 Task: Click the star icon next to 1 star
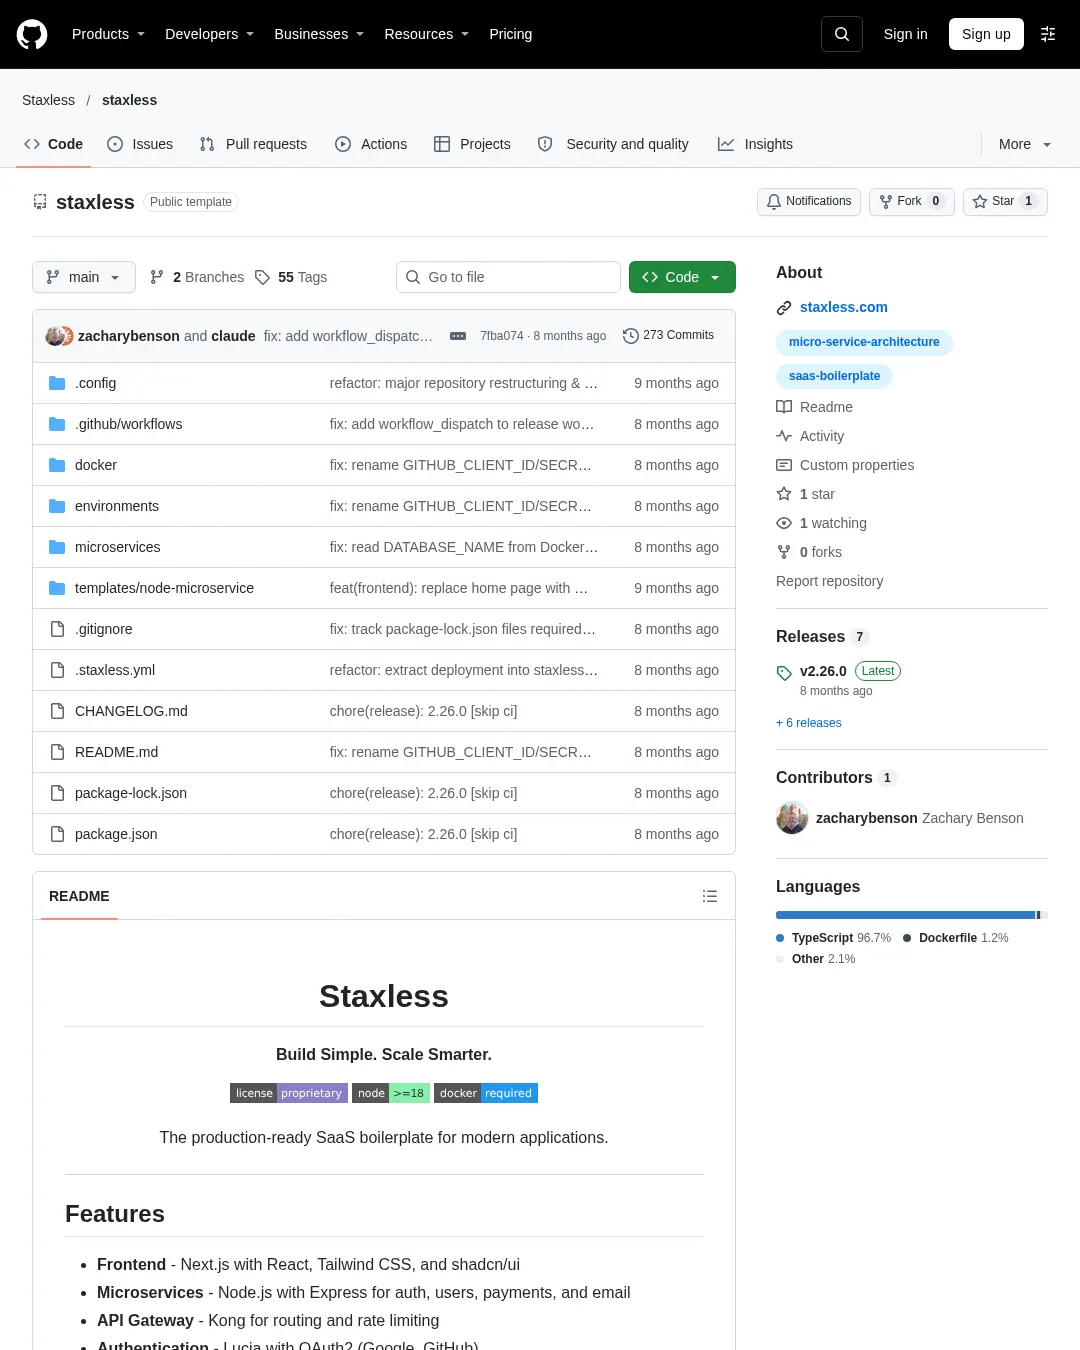pyautogui.click(x=784, y=494)
